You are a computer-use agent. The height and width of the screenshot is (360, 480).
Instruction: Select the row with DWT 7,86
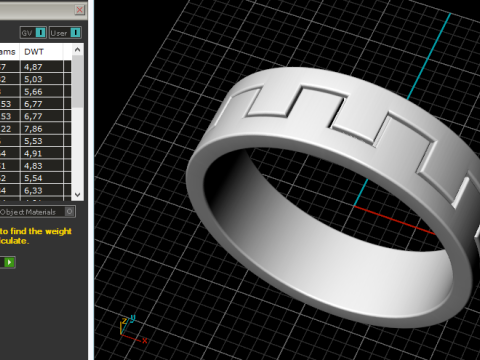click(x=35, y=128)
